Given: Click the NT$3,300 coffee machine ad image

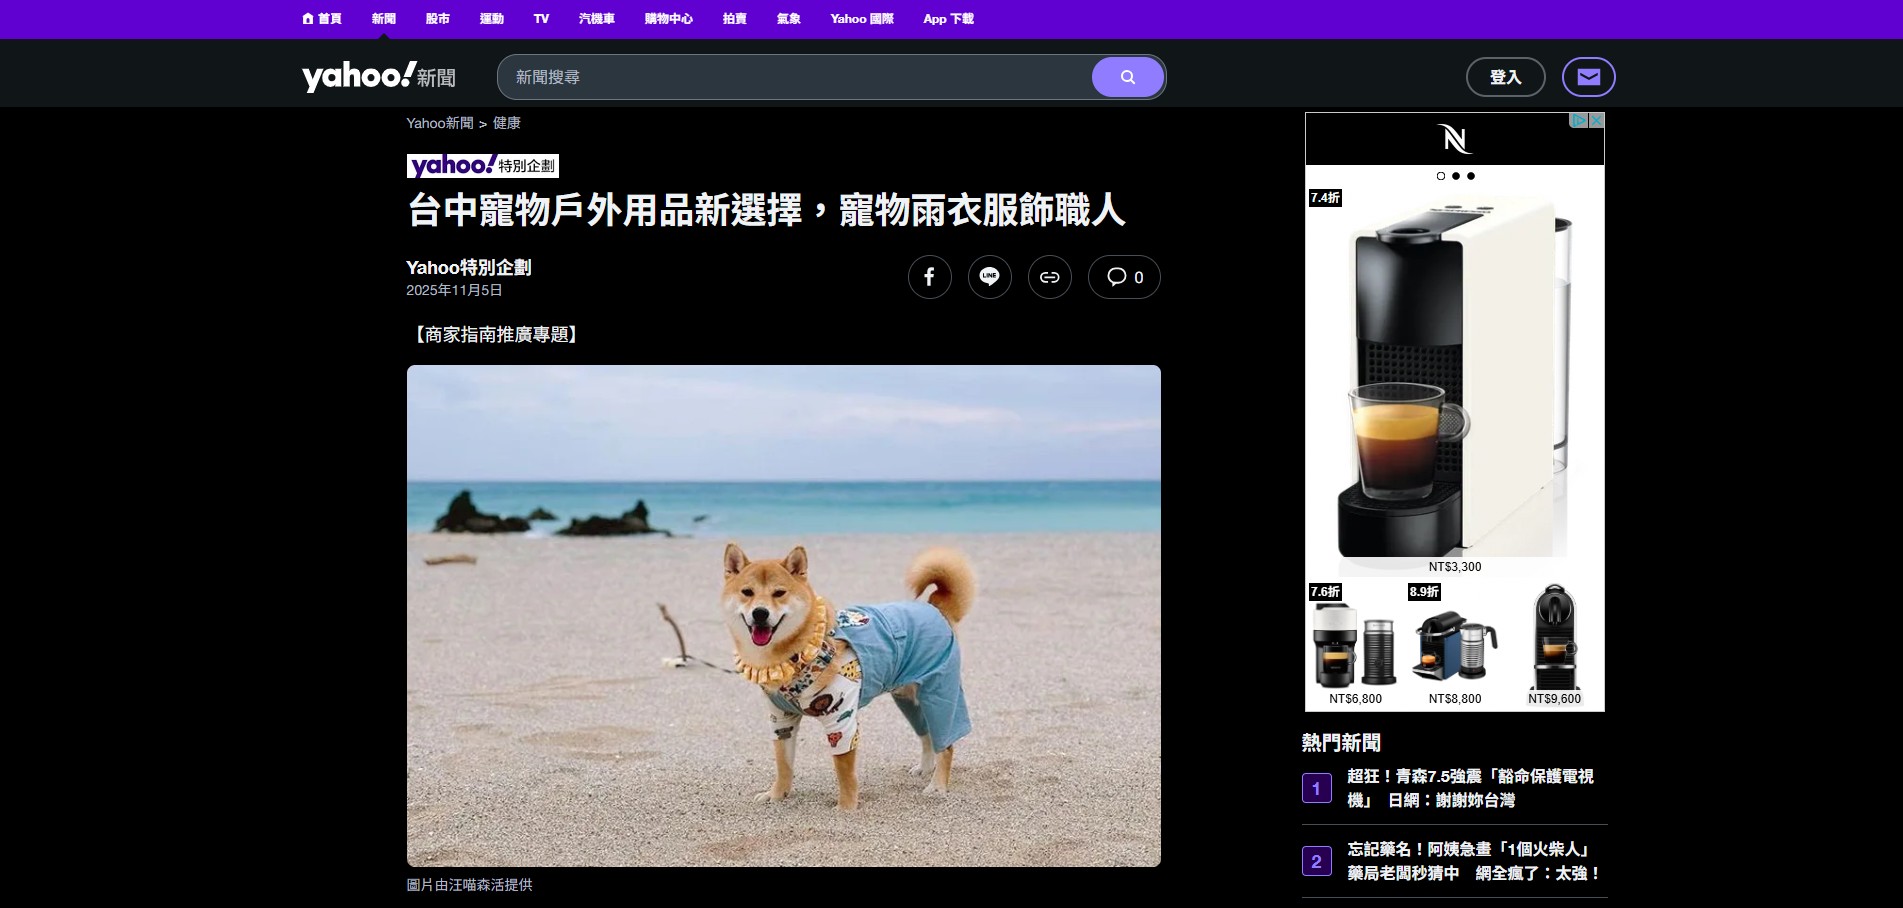Looking at the screenshot, I should (1454, 380).
